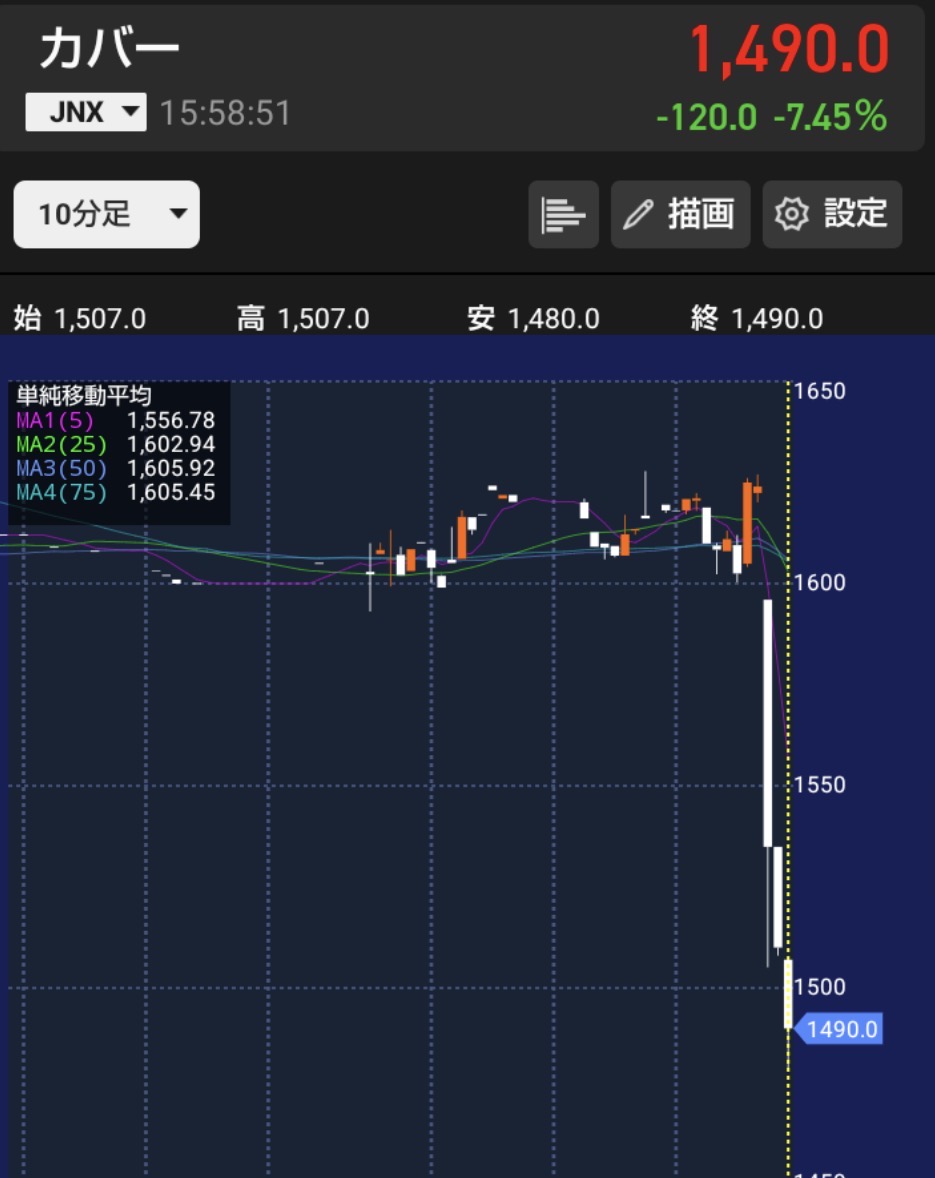Tap the tall orange candlestick near the peak
The height and width of the screenshot is (1178, 935).
pyautogui.click(x=747, y=523)
